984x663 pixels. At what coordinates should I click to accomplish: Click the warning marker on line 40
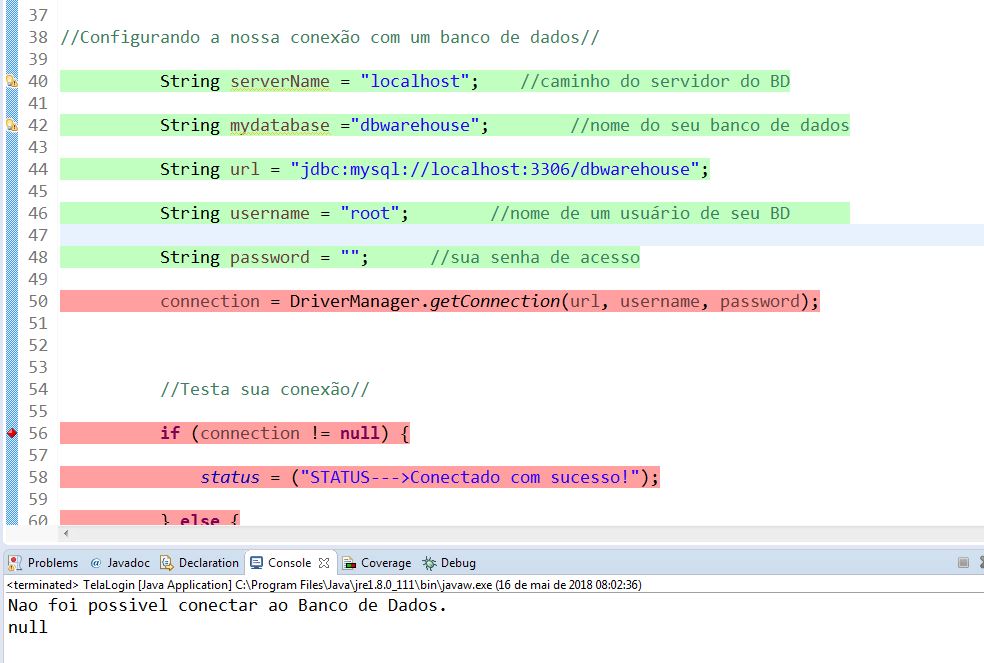[11, 81]
